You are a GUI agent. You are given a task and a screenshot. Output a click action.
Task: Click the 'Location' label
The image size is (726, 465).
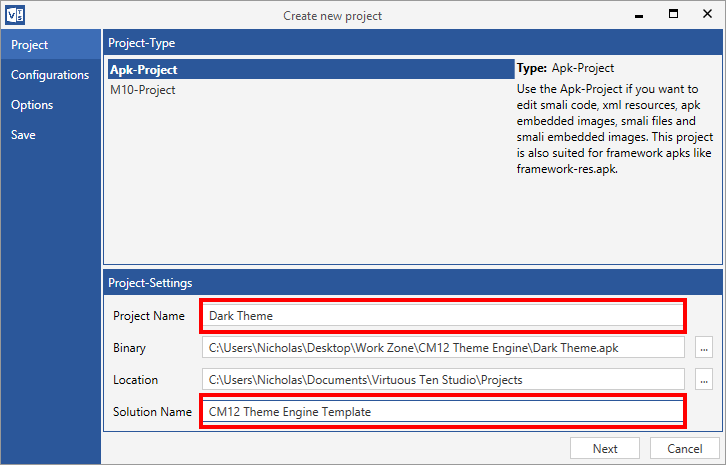click(135, 380)
